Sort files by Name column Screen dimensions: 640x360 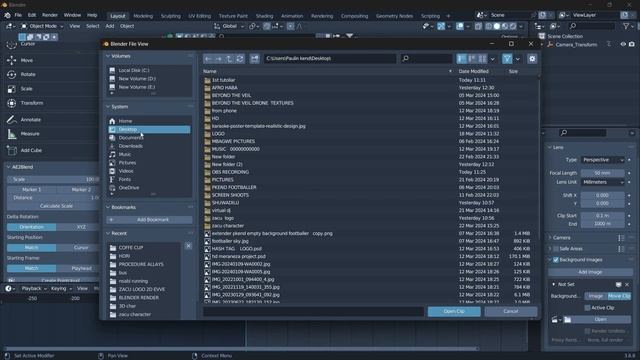pos(210,71)
